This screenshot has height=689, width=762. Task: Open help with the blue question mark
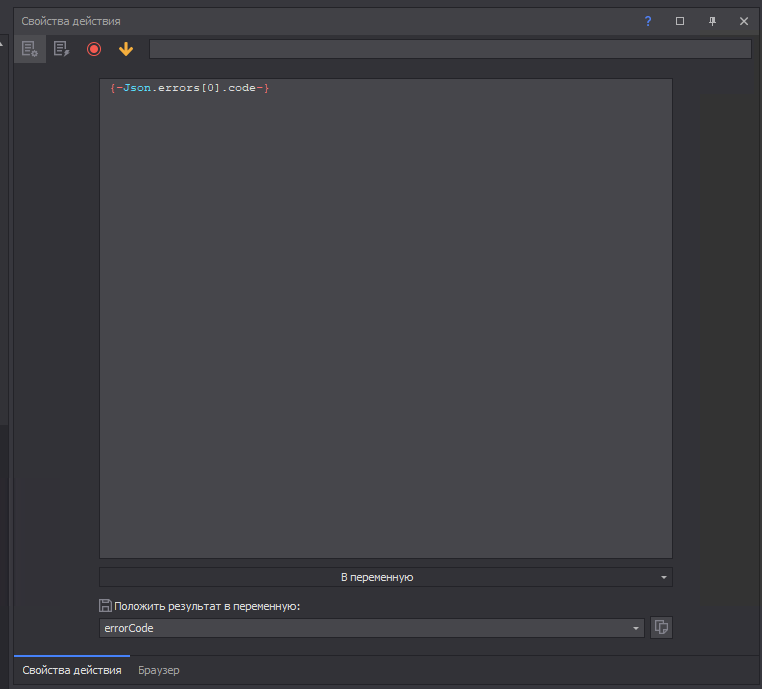pos(648,21)
